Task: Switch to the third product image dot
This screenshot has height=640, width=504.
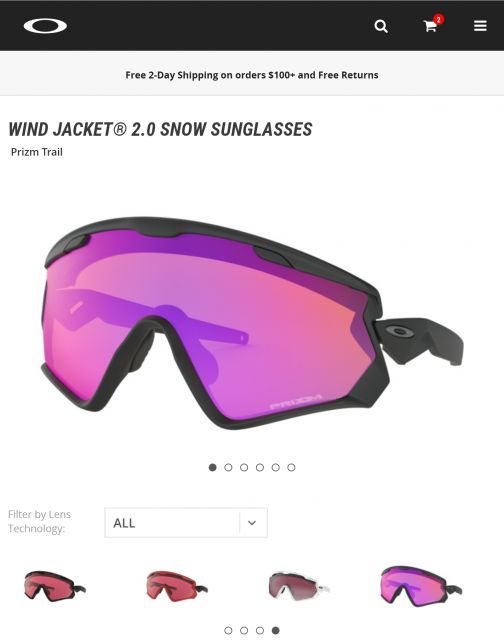Action: [244, 467]
